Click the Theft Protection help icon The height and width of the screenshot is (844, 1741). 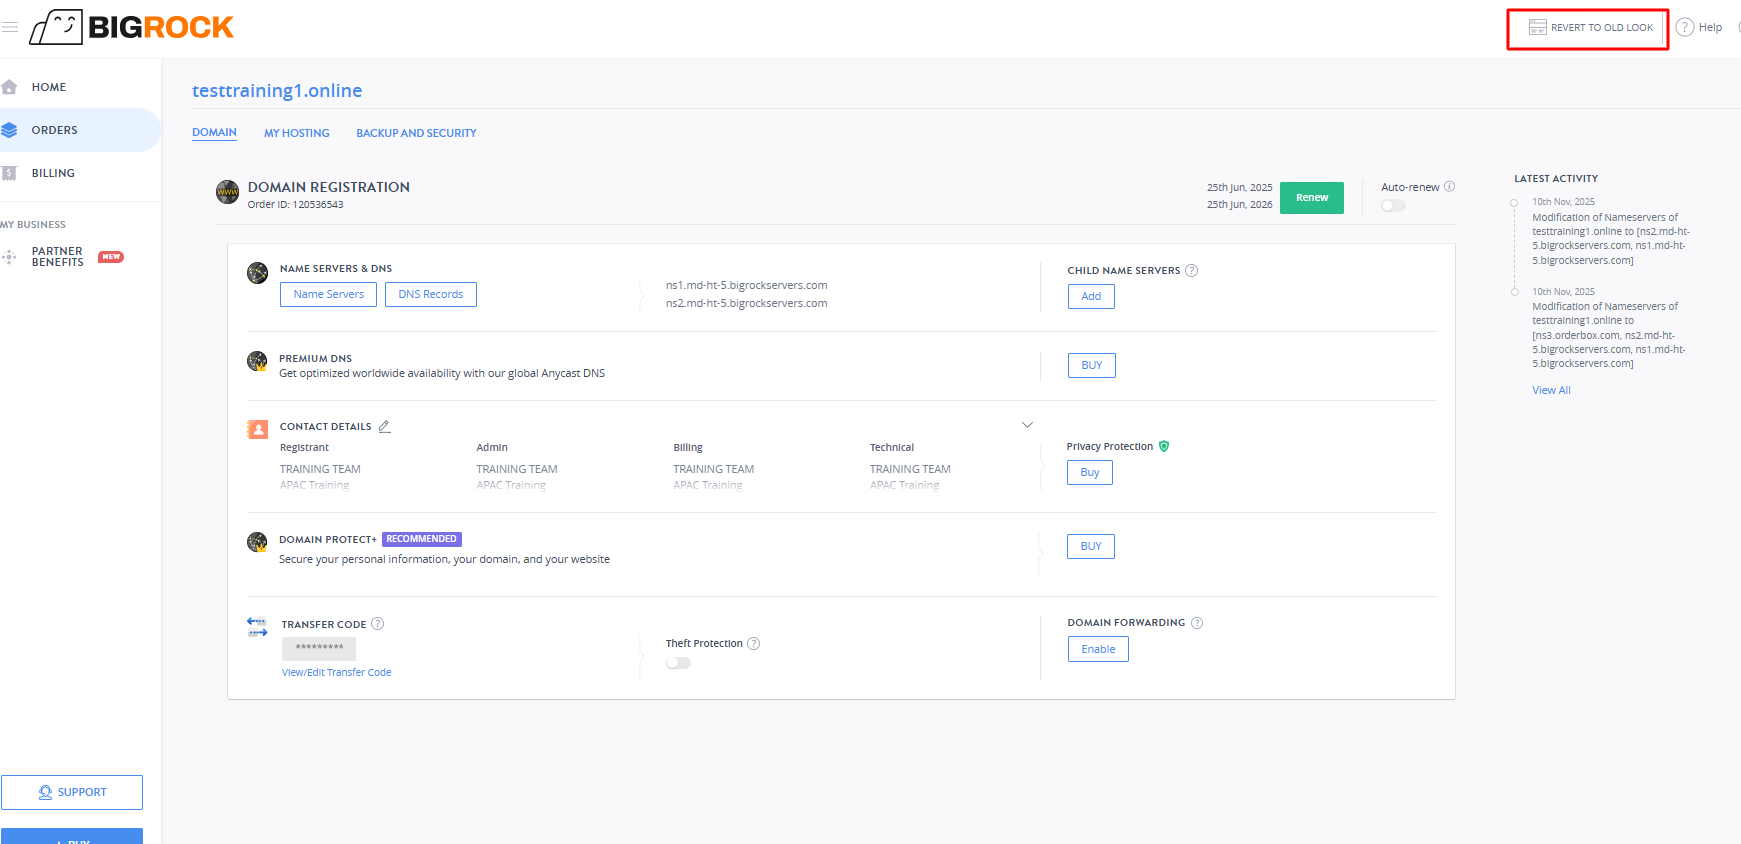(x=754, y=643)
